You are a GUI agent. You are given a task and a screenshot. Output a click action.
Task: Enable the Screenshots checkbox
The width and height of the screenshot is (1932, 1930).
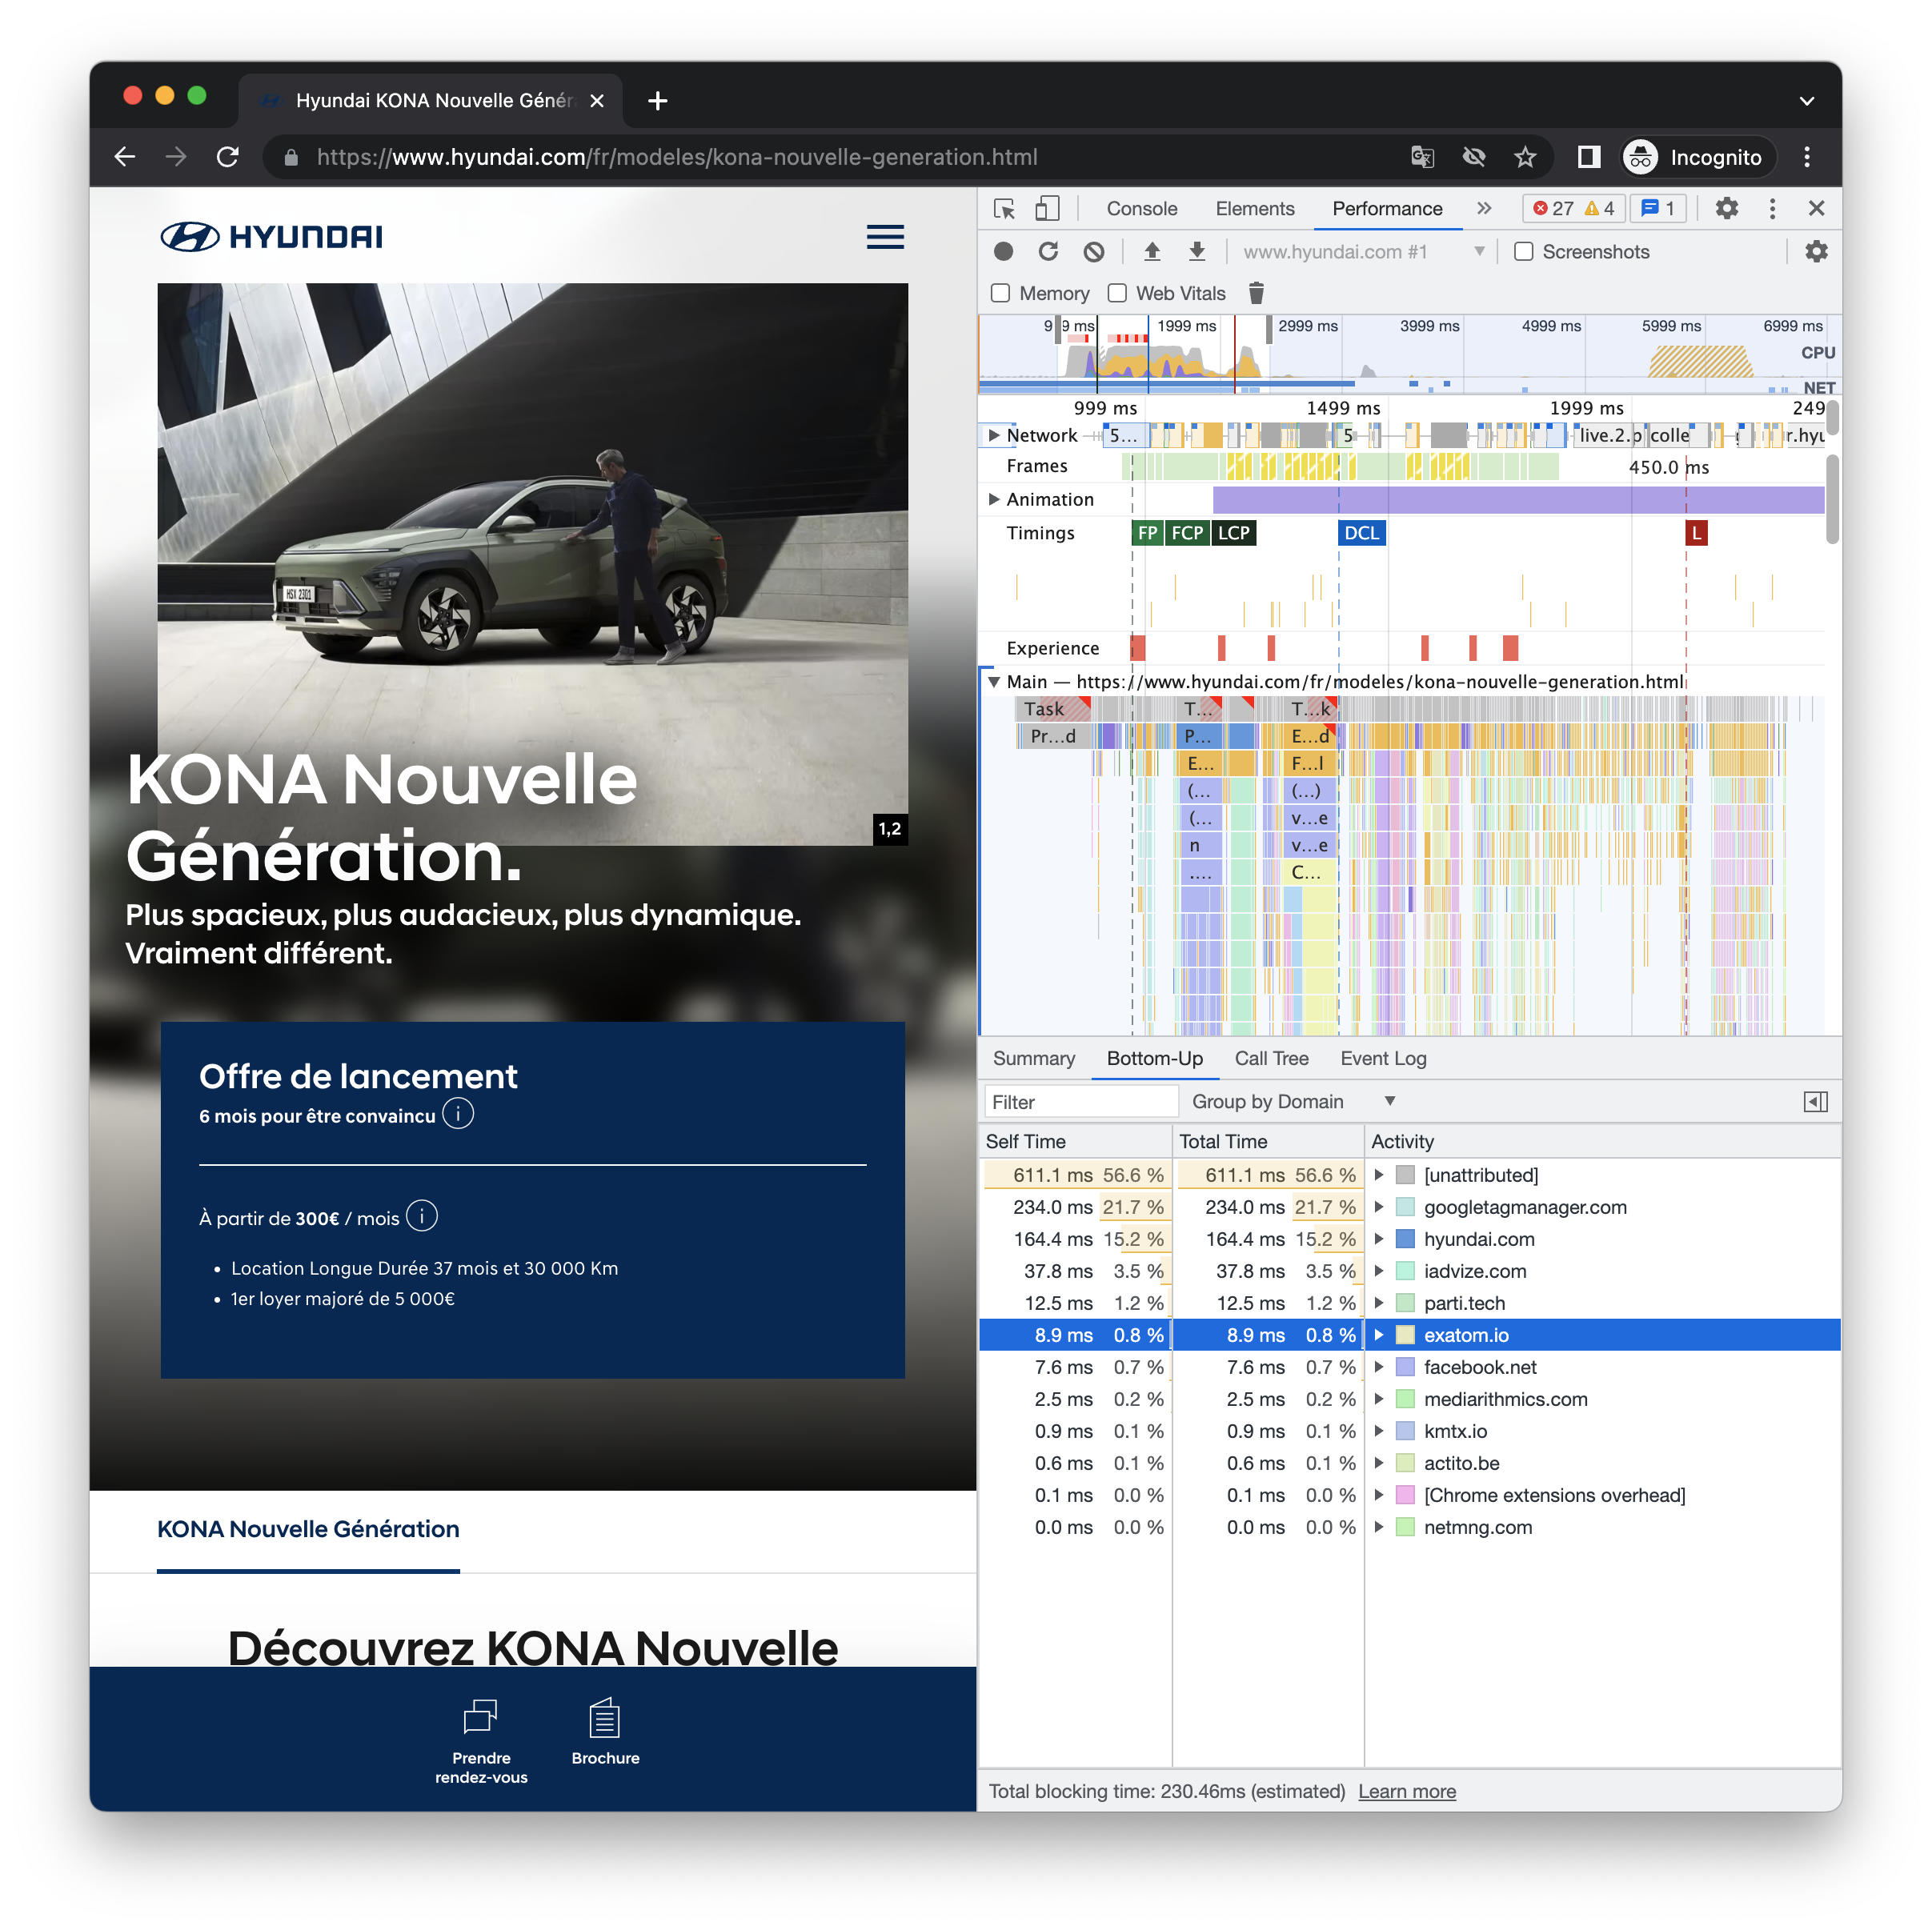(1523, 252)
